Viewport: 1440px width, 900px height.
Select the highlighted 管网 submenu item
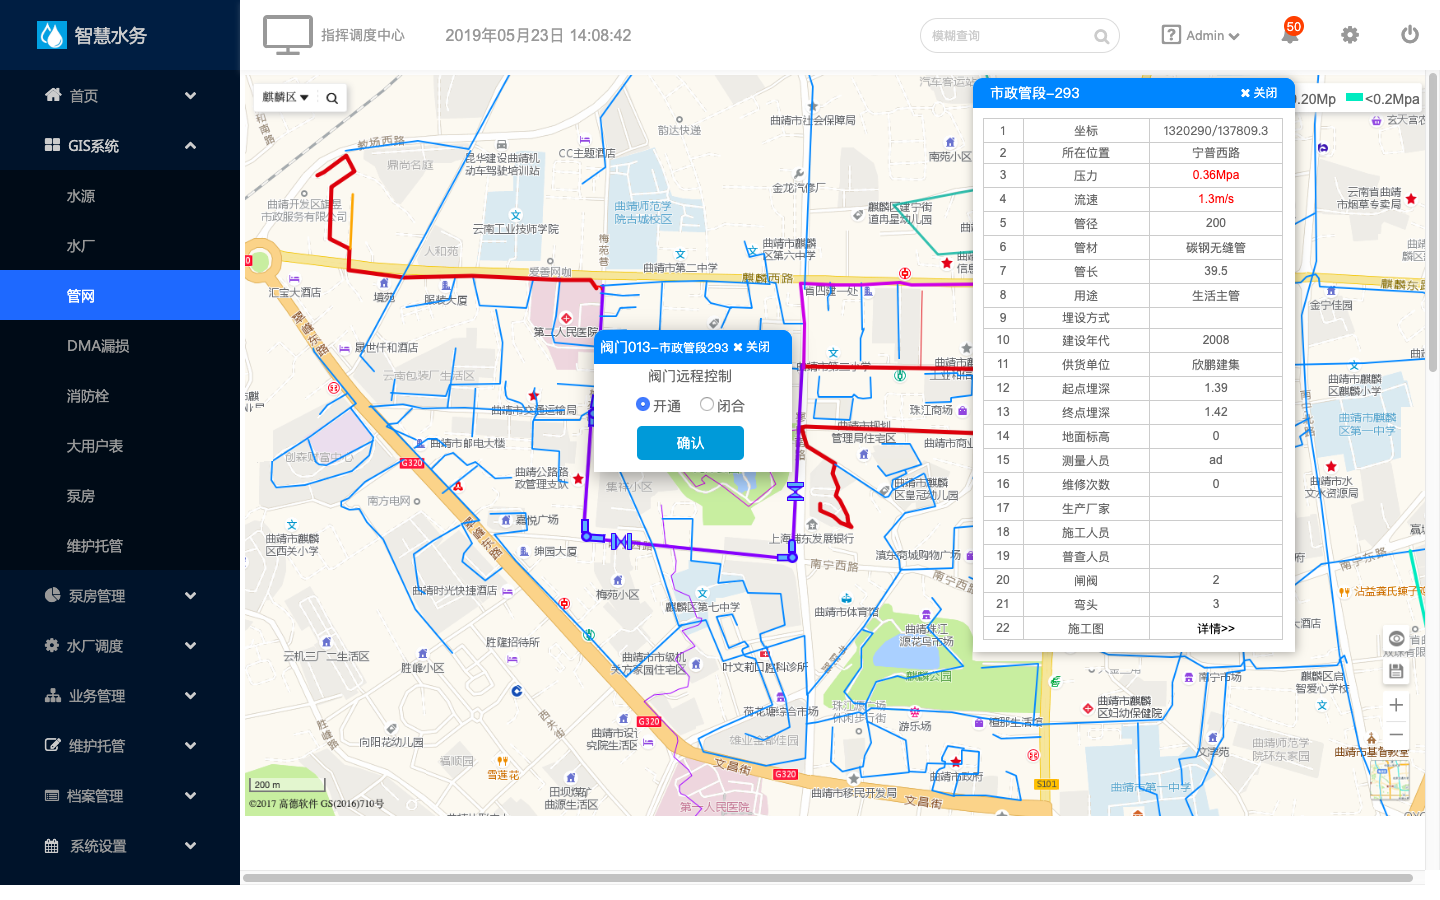point(120,296)
